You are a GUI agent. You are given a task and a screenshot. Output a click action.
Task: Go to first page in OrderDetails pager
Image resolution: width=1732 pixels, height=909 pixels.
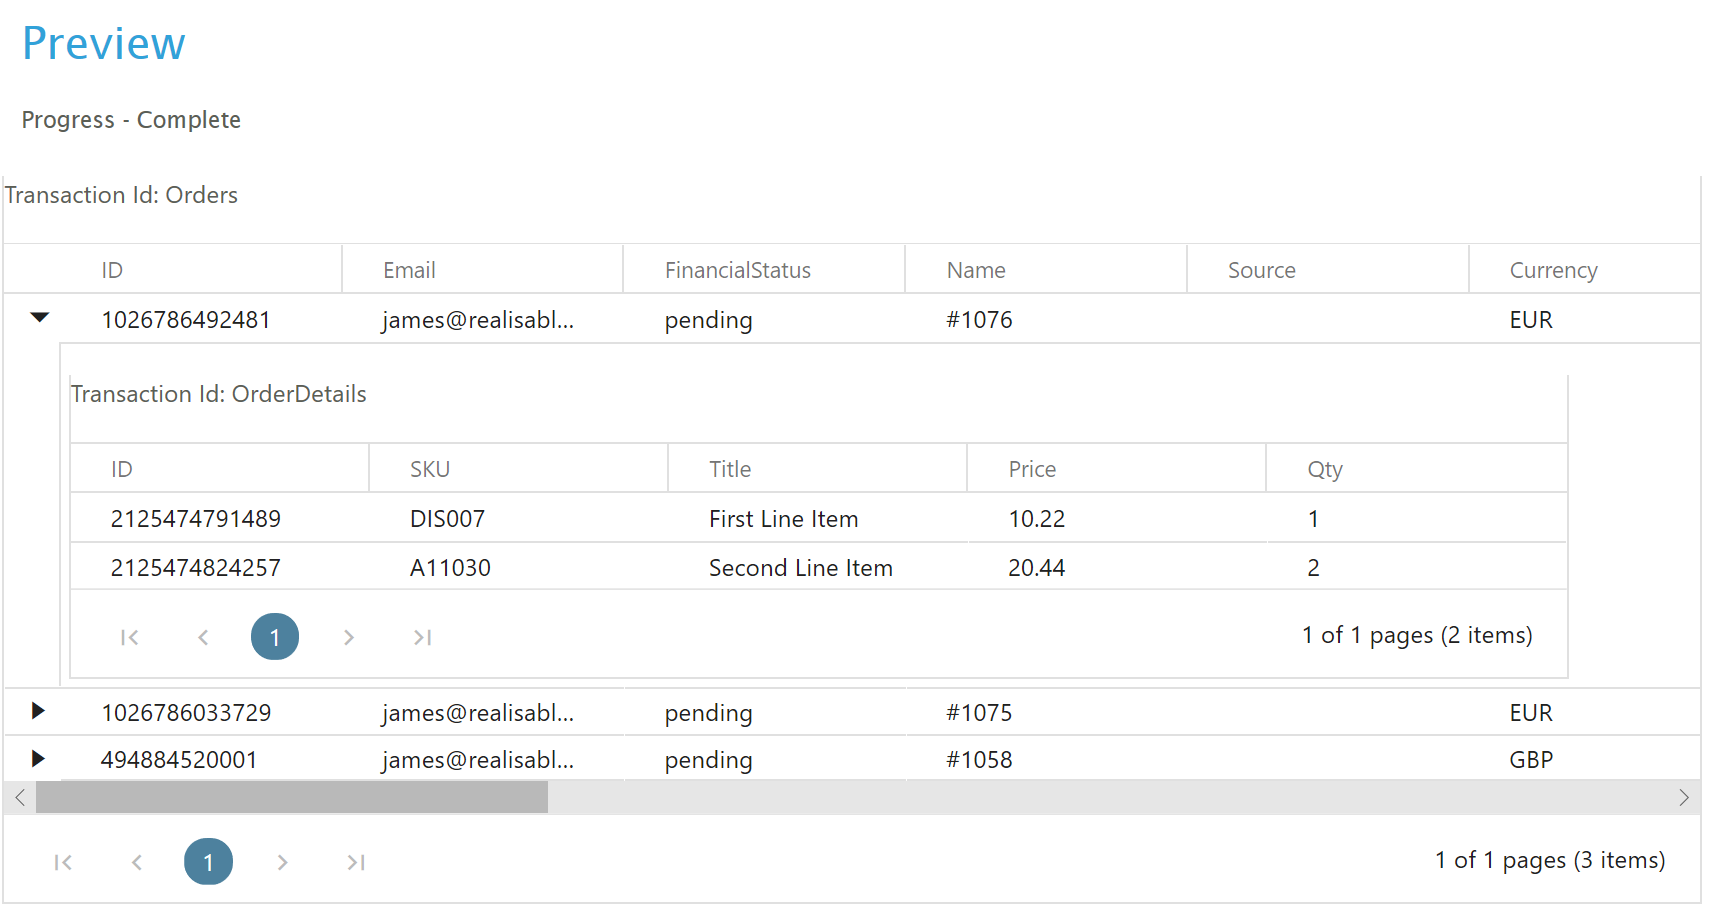coord(129,637)
